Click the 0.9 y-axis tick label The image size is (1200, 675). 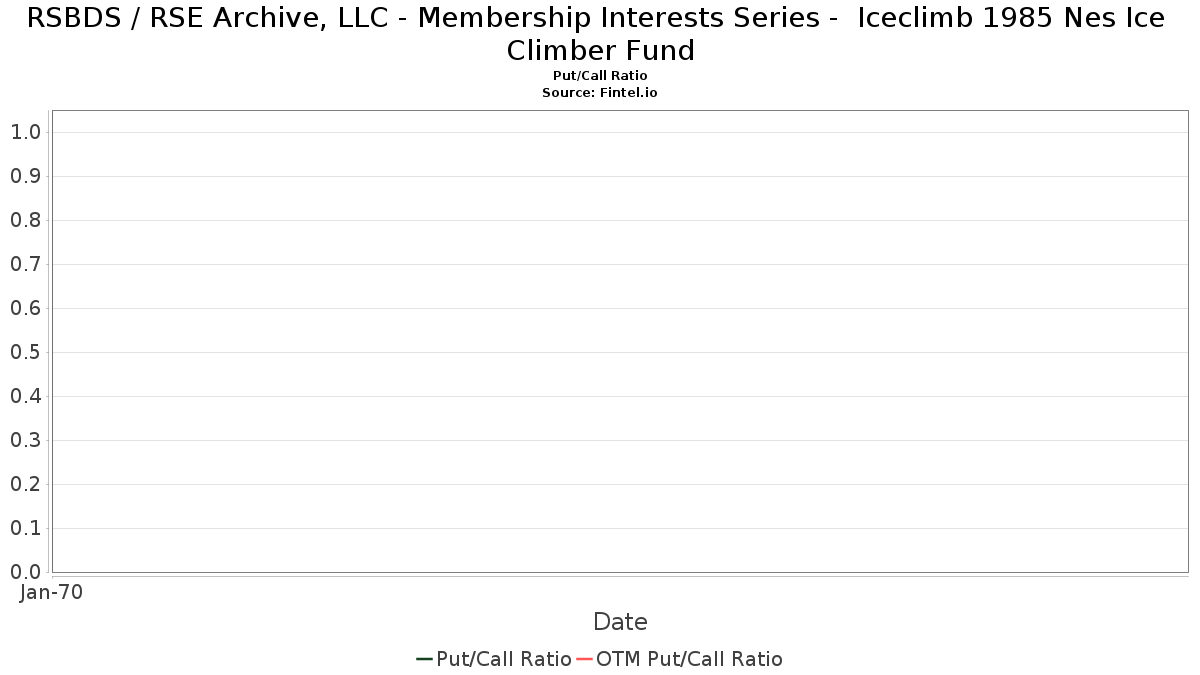pos(25,176)
